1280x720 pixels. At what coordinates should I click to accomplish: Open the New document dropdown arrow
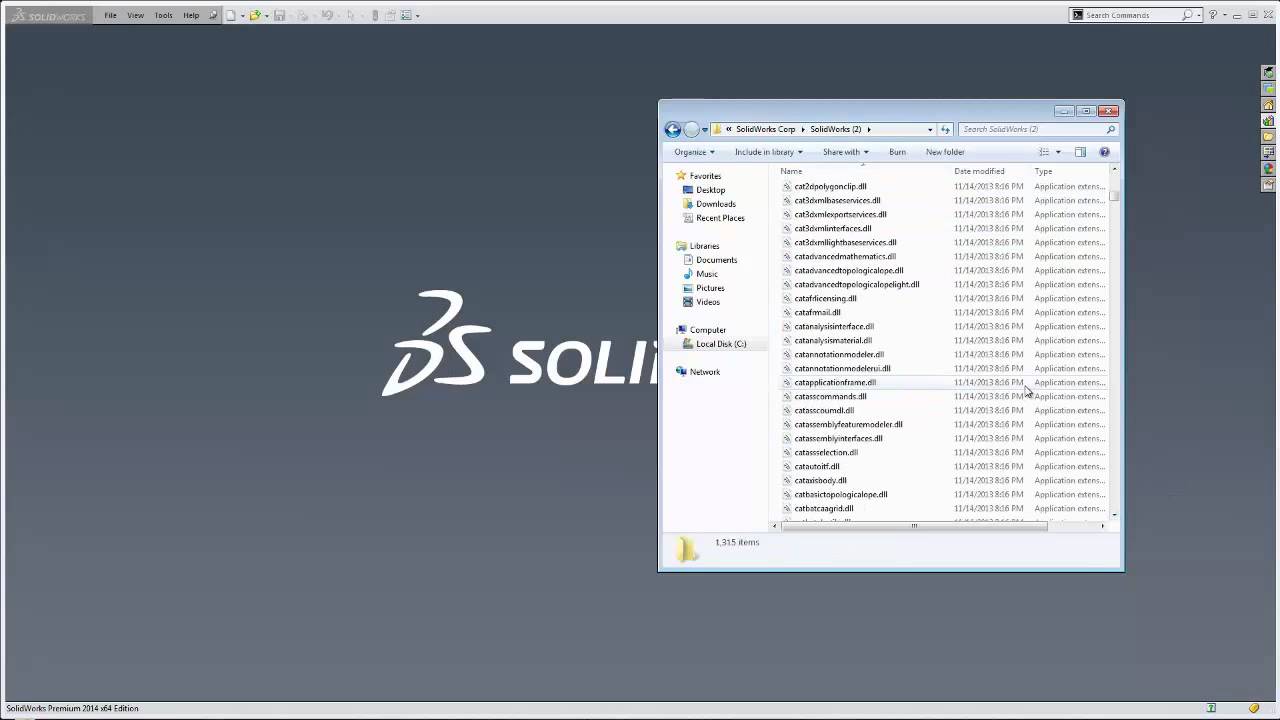(243, 16)
